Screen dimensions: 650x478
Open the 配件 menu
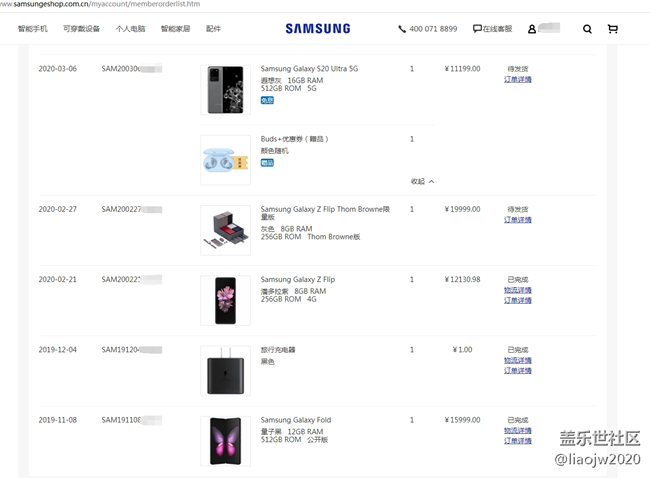(213, 29)
